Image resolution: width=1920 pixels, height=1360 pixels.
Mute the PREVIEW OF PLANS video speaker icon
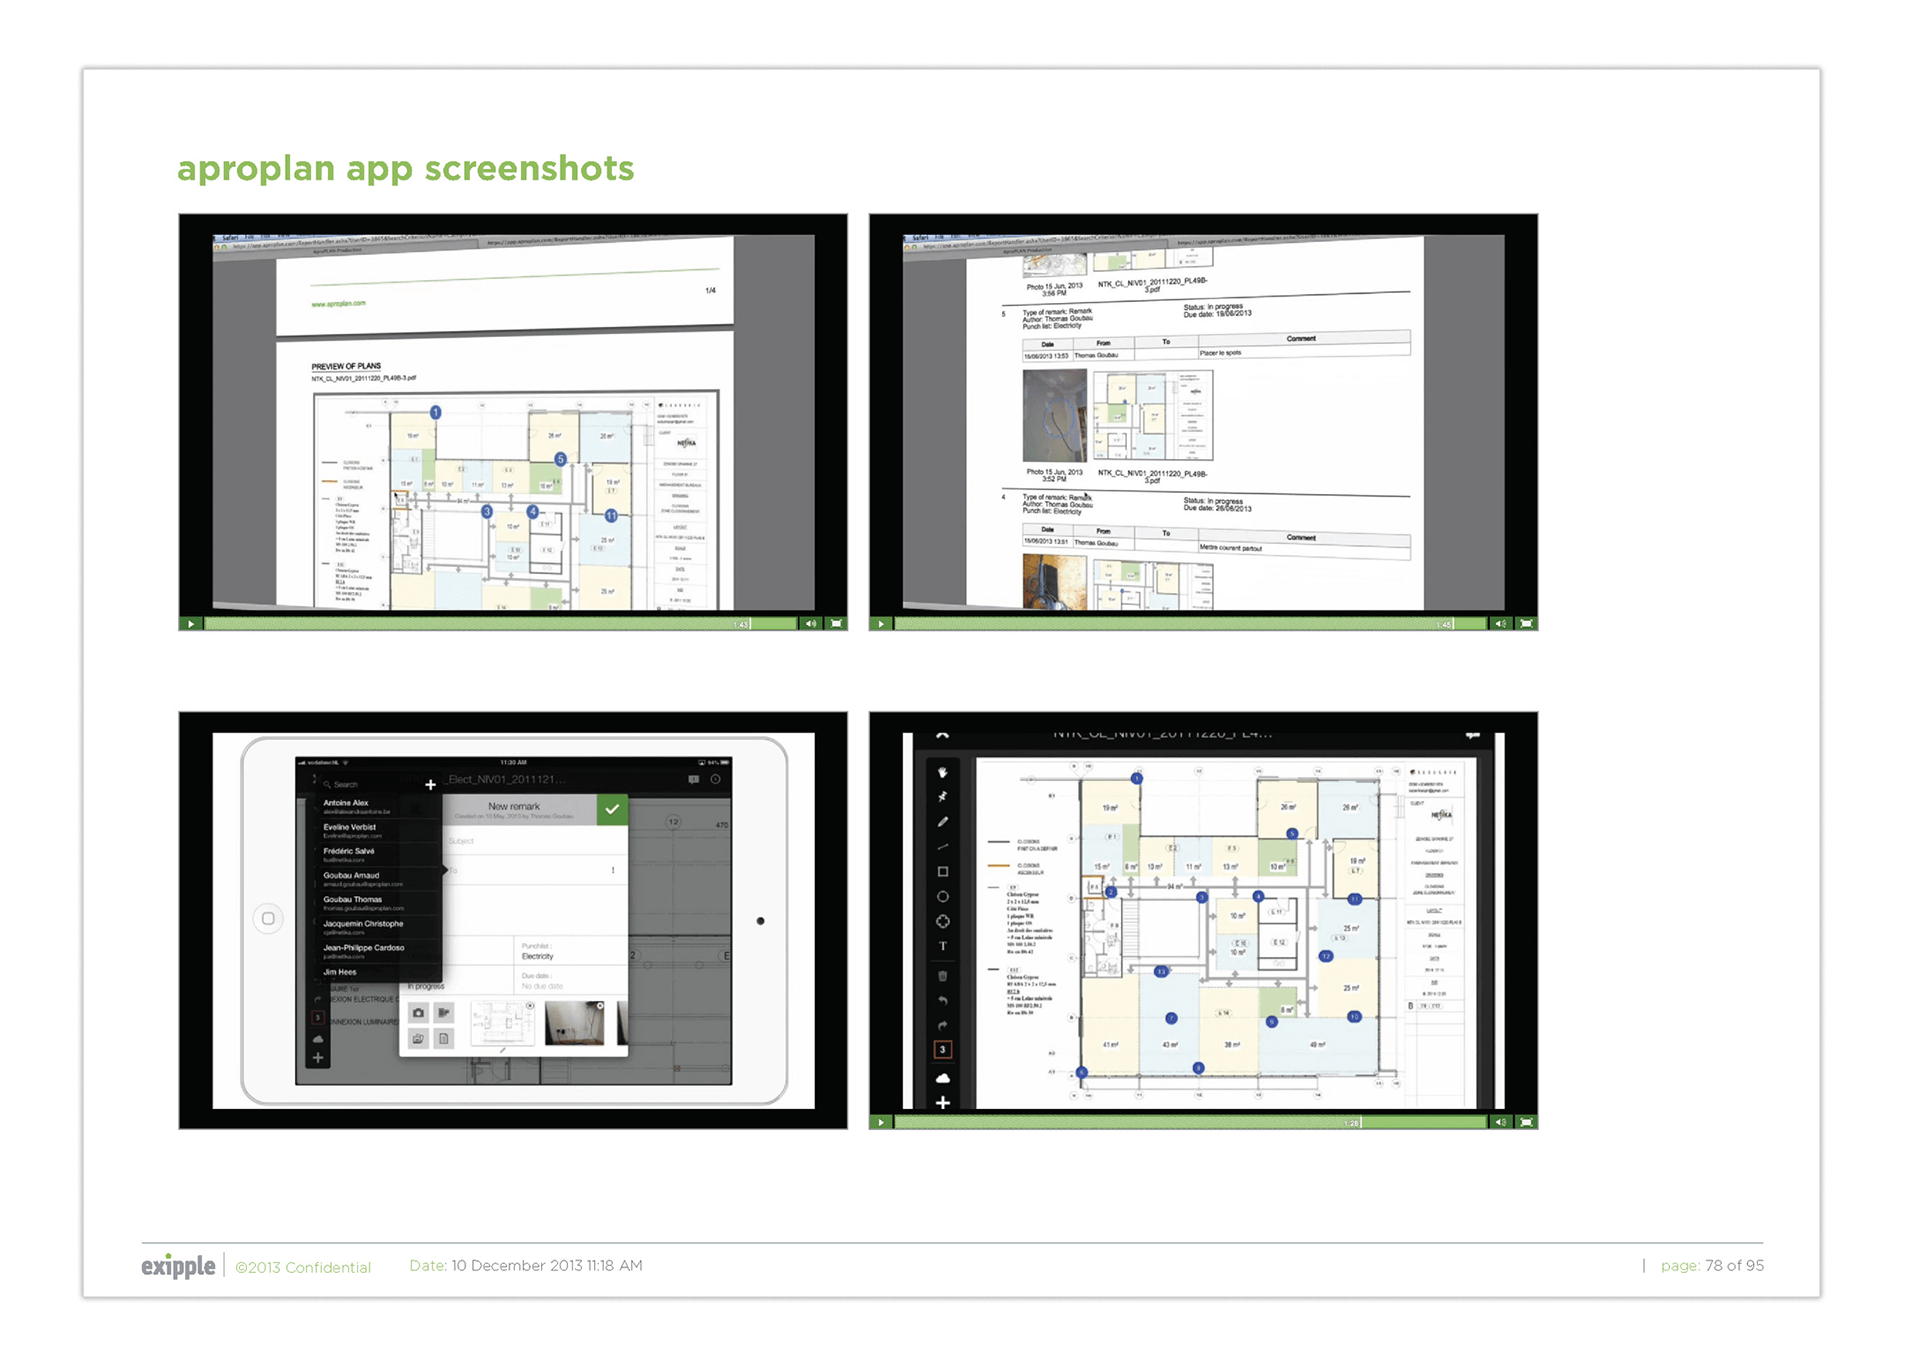pos(811,624)
